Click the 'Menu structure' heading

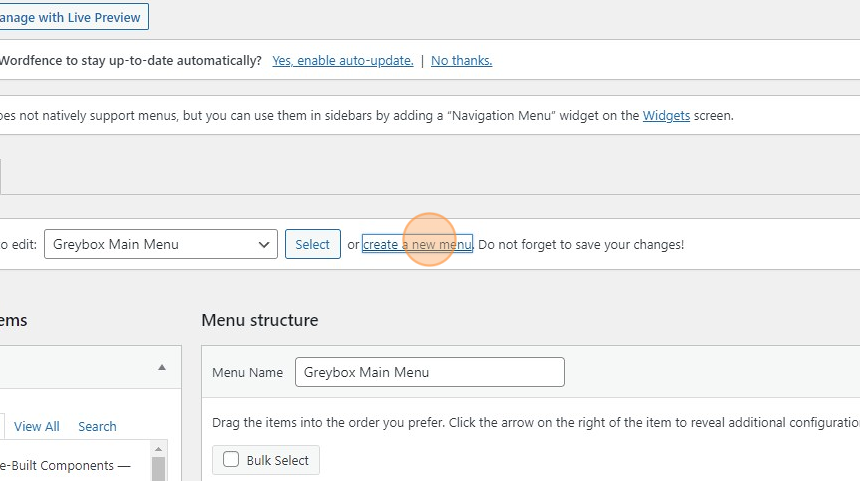259,320
